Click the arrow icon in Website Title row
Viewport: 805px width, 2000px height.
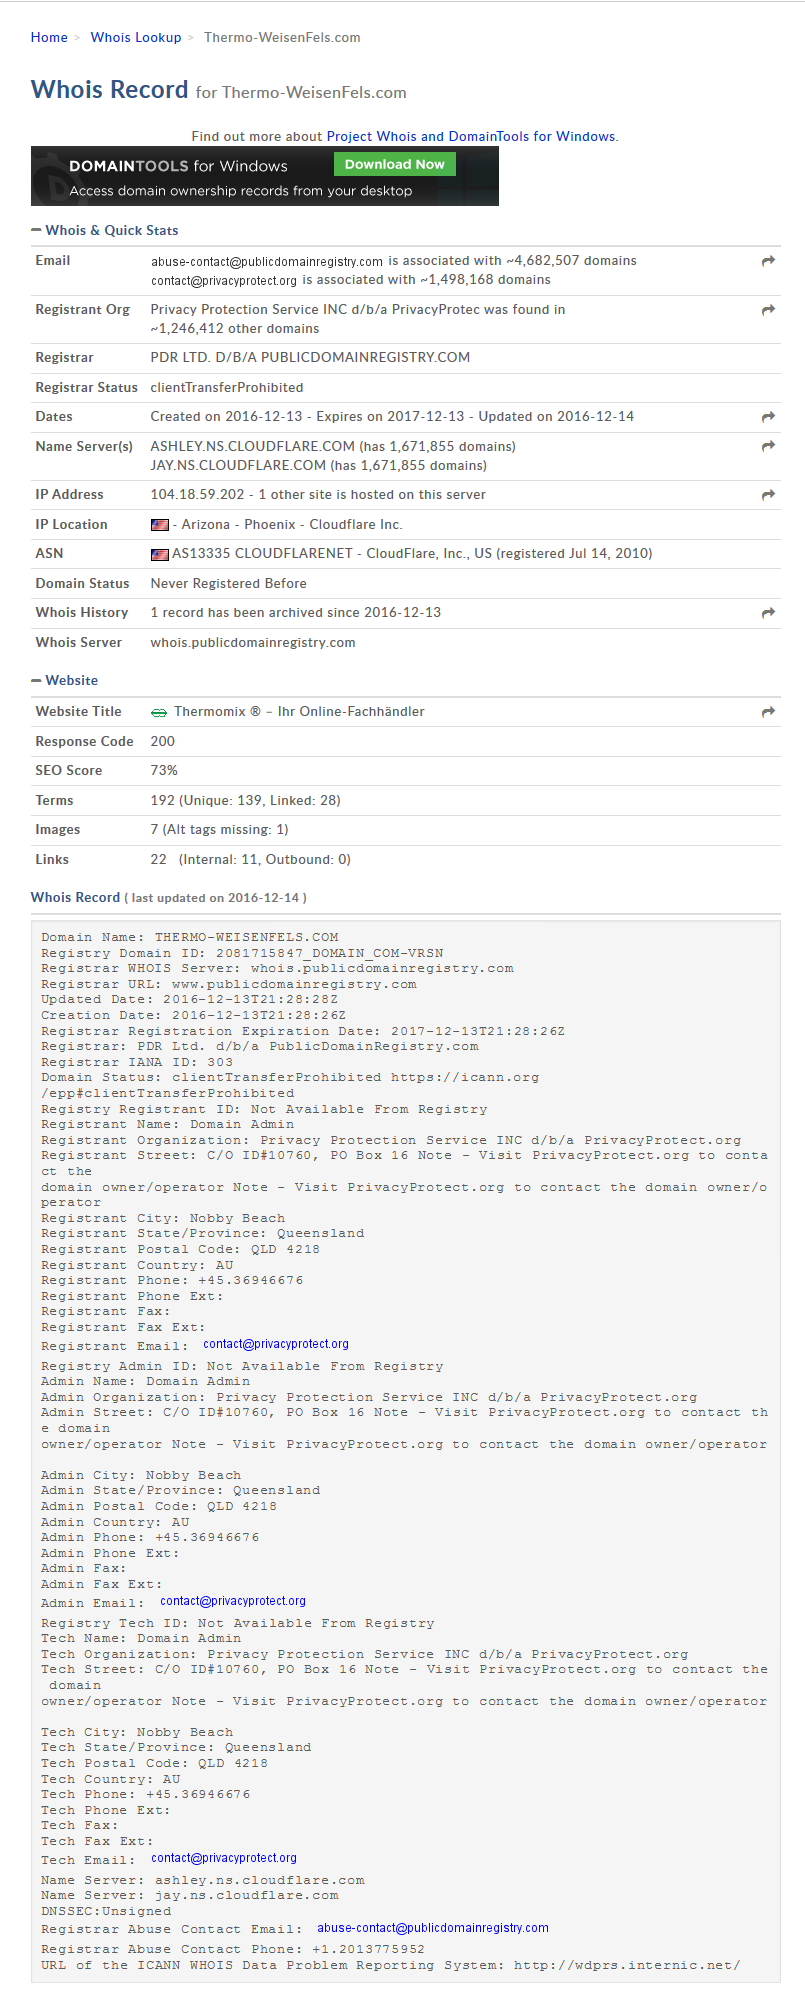[x=768, y=712]
